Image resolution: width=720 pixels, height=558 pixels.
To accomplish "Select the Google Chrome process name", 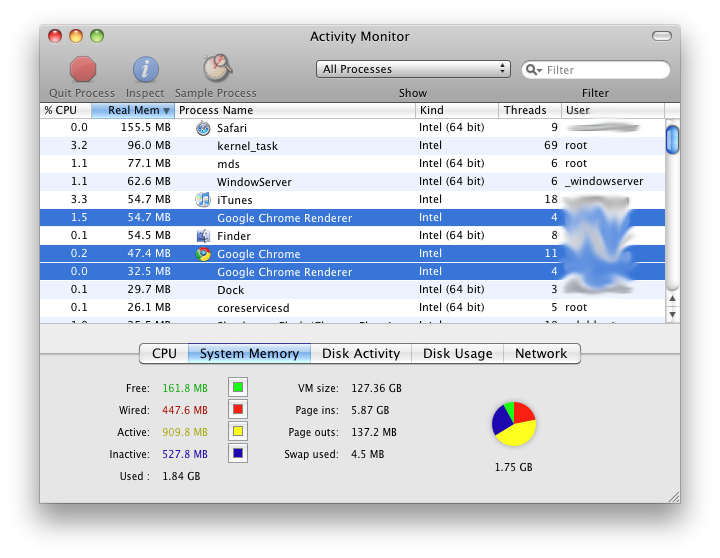I will [x=259, y=254].
